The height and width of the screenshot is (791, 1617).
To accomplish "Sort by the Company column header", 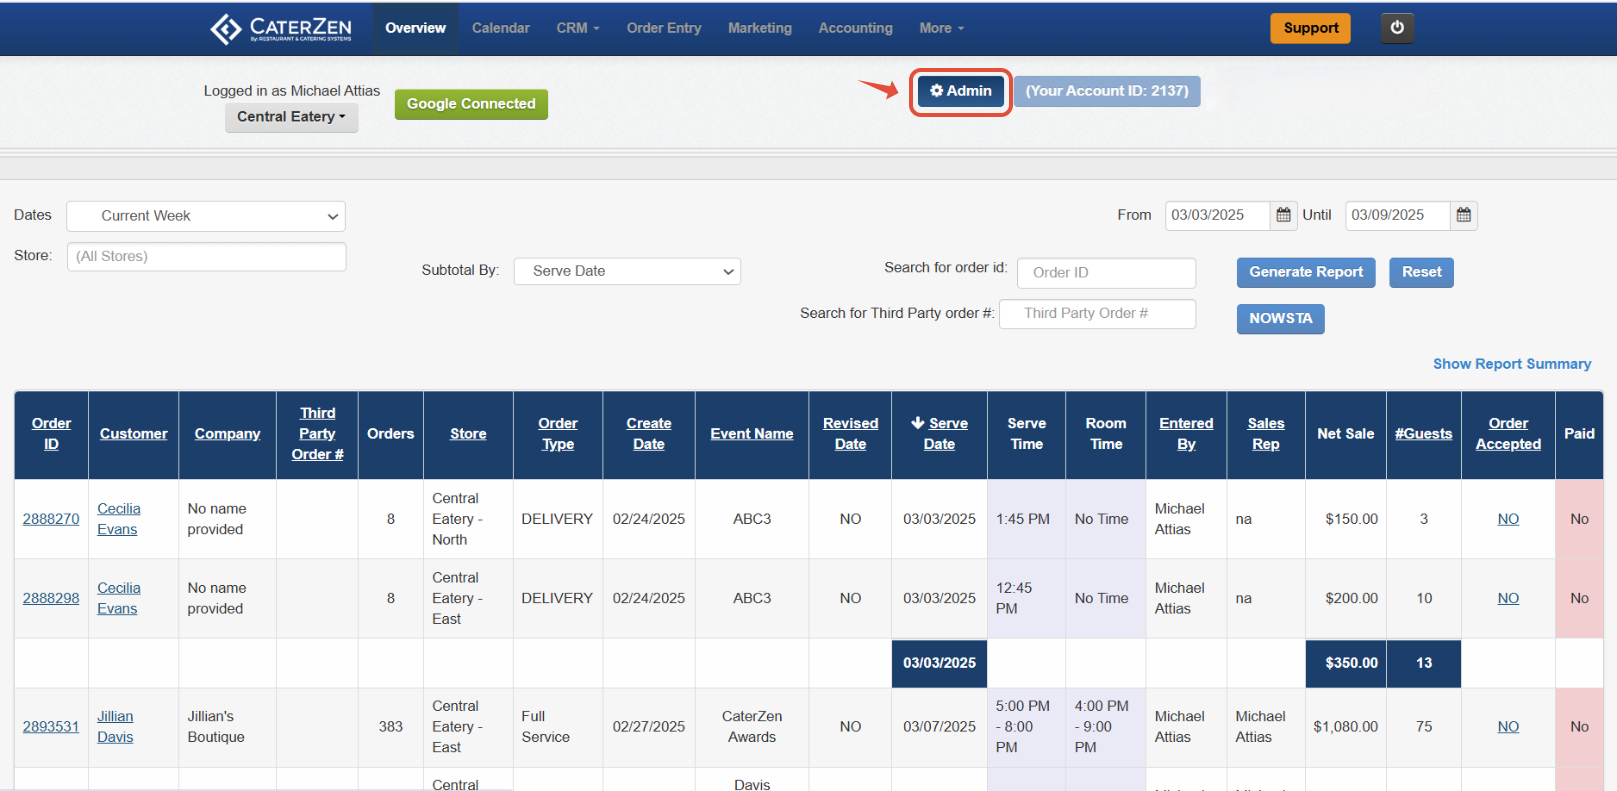I will pos(227,434).
